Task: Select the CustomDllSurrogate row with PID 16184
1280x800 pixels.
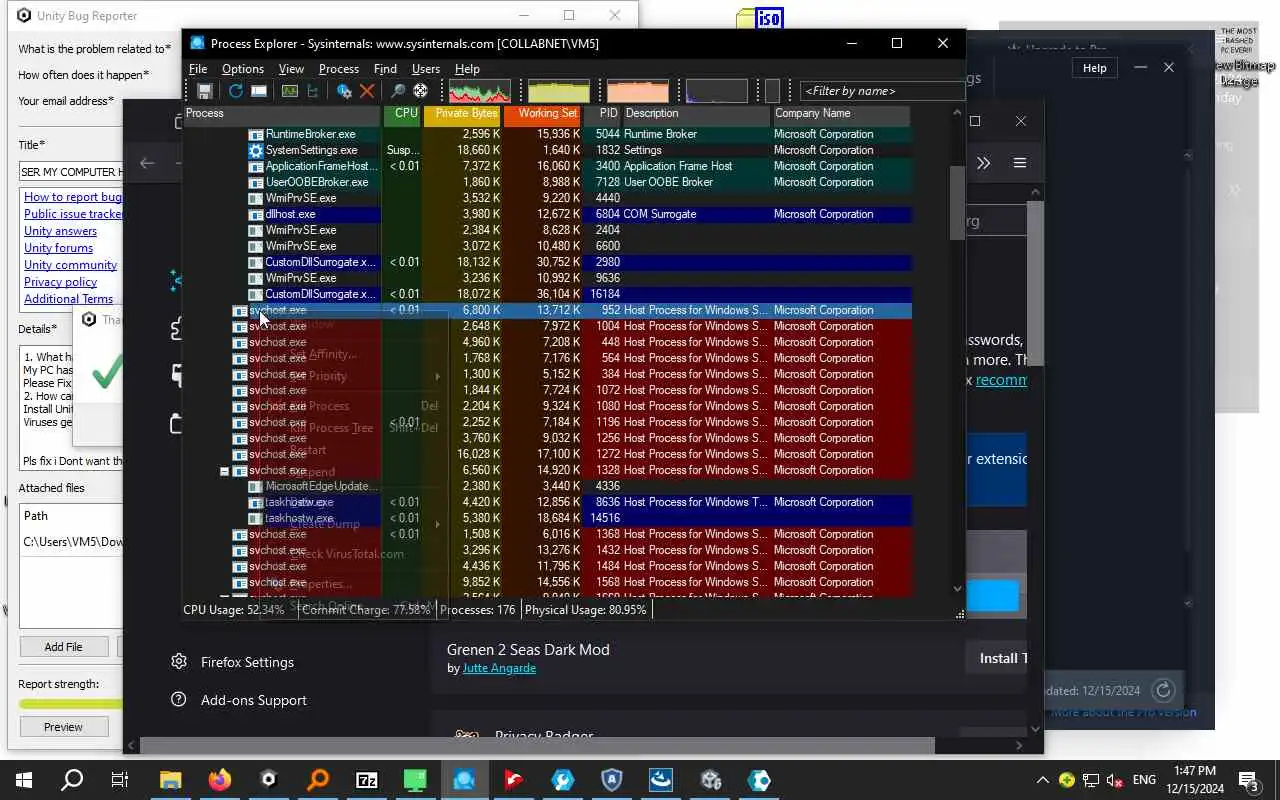Action: (547, 294)
